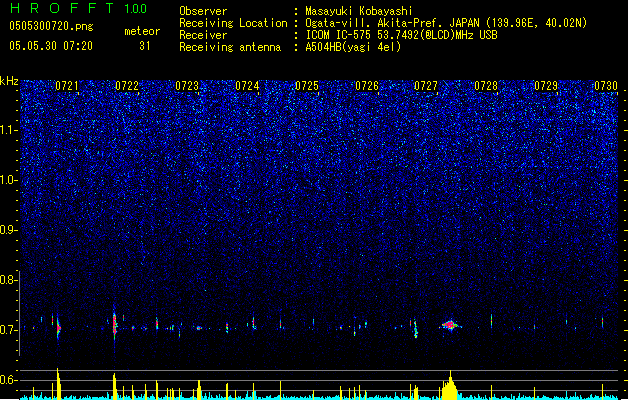629x400 pixels.
Task: Click the date stamp 05.05.30 07:20
Action: 51,46
